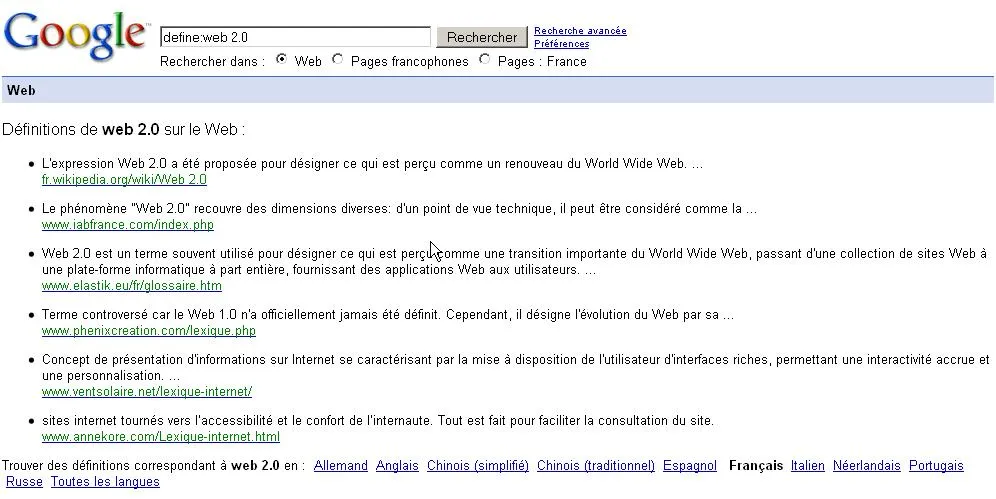Open www.ventsolaire.net/lexique-internet/ link
The height and width of the screenshot is (499, 996).
(147, 392)
